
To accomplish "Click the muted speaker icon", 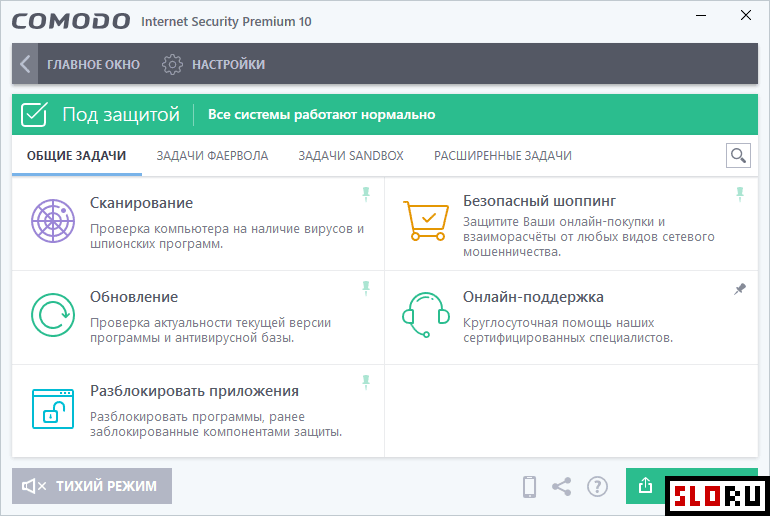I will click(33, 486).
